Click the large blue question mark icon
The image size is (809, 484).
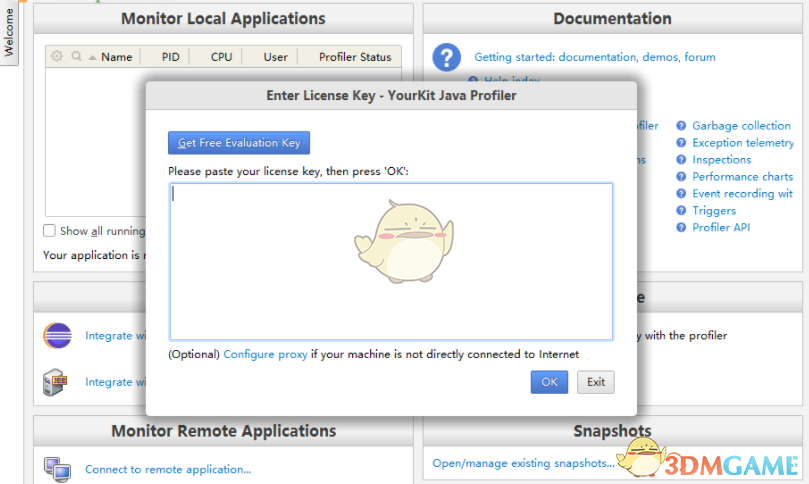tap(447, 57)
